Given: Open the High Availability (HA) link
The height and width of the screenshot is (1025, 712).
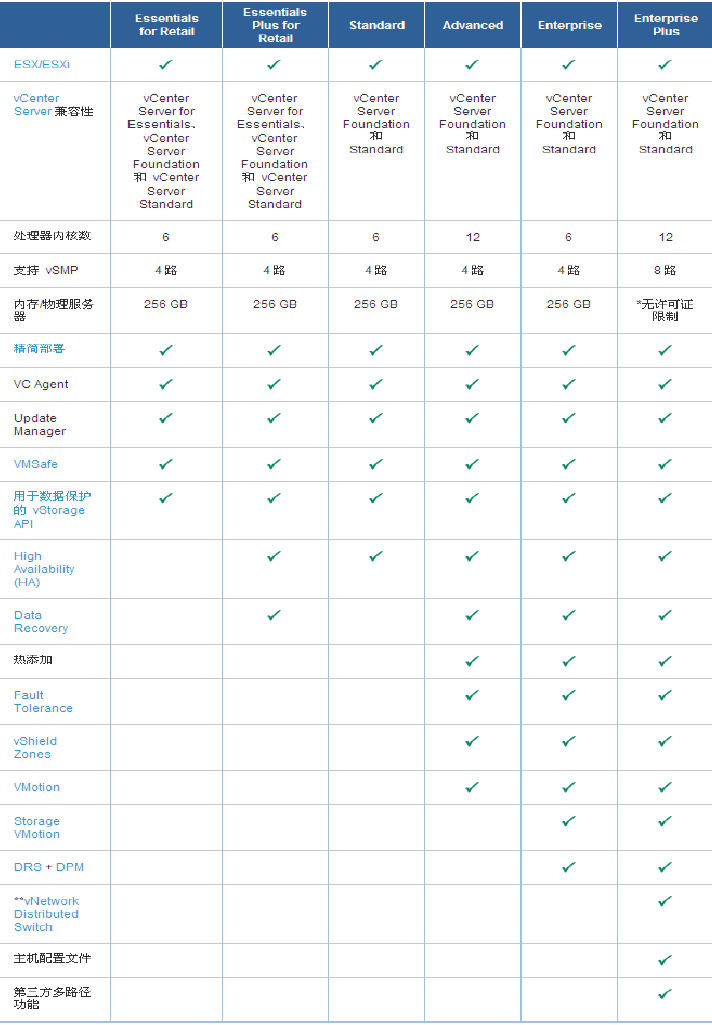Looking at the screenshot, I should click(44, 569).
